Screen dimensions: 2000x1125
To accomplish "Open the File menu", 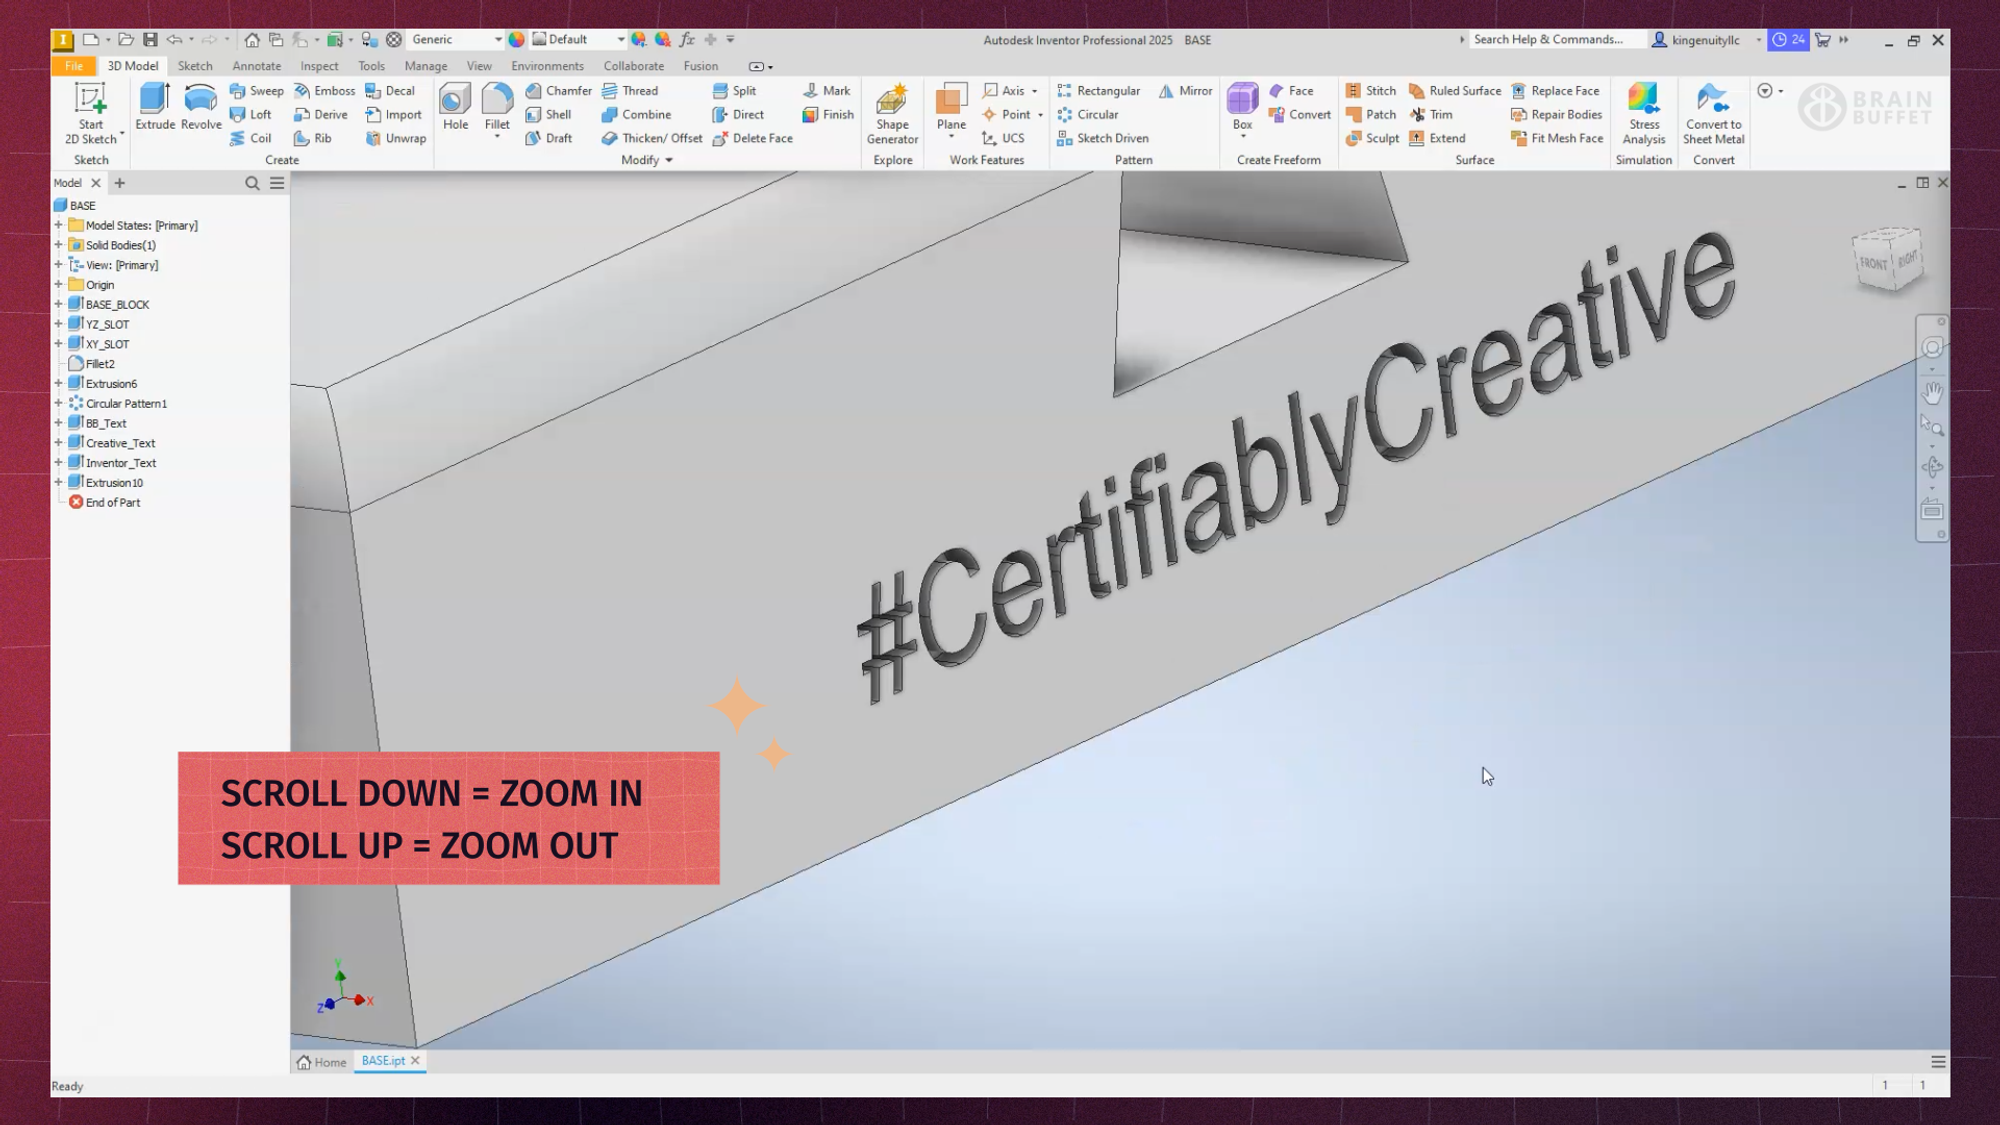I will 73,66.
